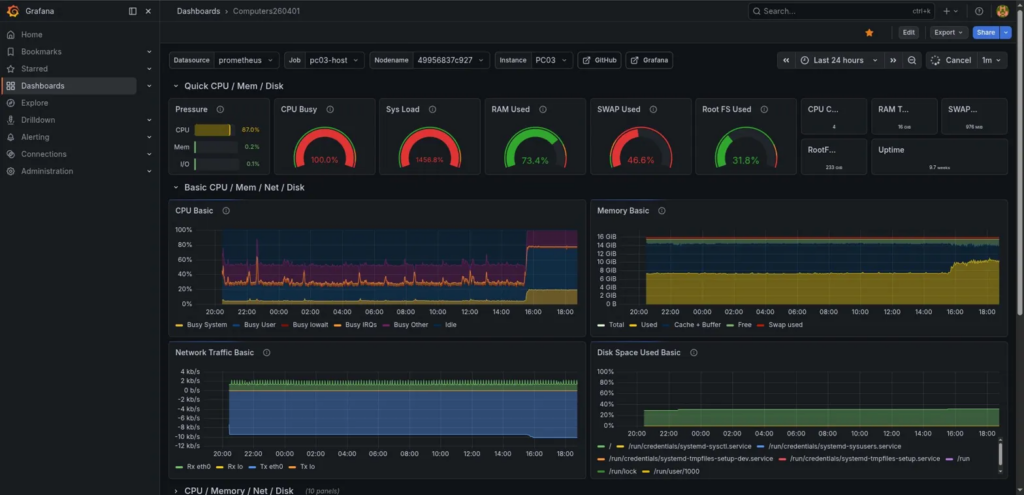The height and width of the screenshot is (495, 1024).
Task: Click the Grafana logo in the sidebar header
Action: pyautogui.click(x=12, y=11)
